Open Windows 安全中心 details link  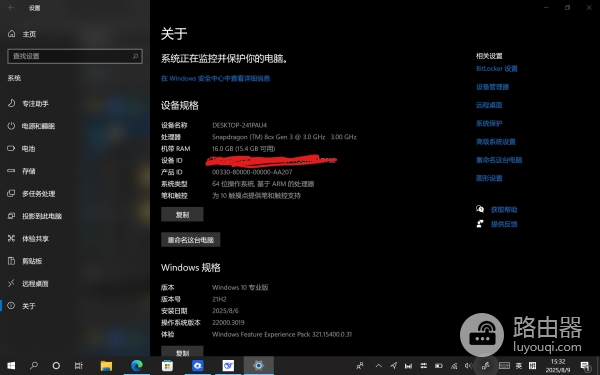coord(215,78)
